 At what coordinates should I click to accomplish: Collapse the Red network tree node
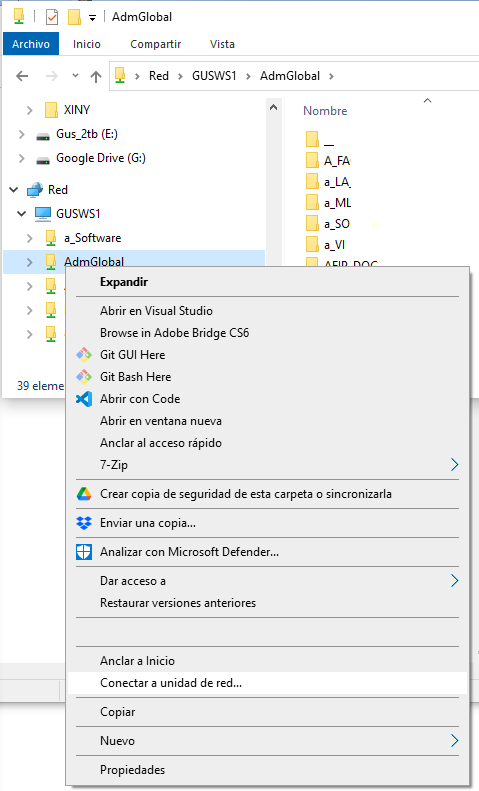click(14, 190)
